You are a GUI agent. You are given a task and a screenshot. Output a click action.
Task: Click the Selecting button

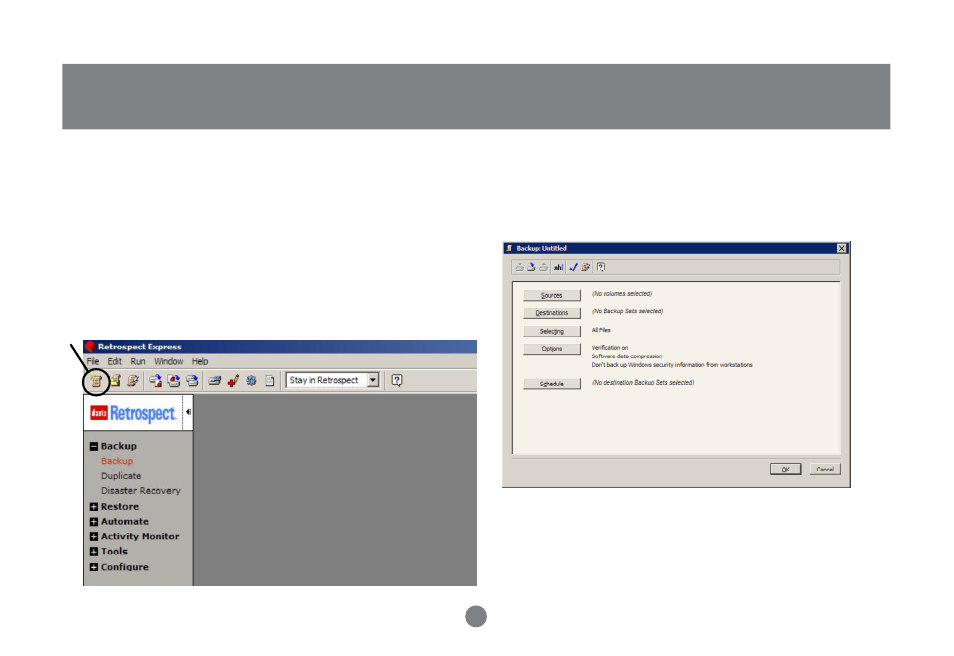point(552,331)
